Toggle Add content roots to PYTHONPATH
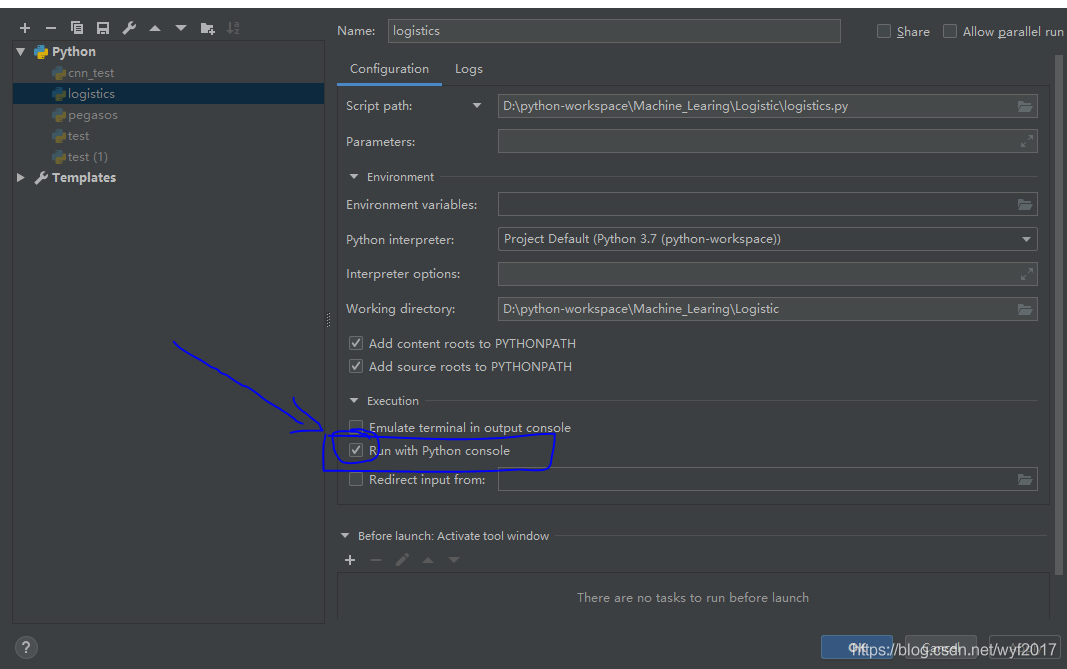 point(356,343)
